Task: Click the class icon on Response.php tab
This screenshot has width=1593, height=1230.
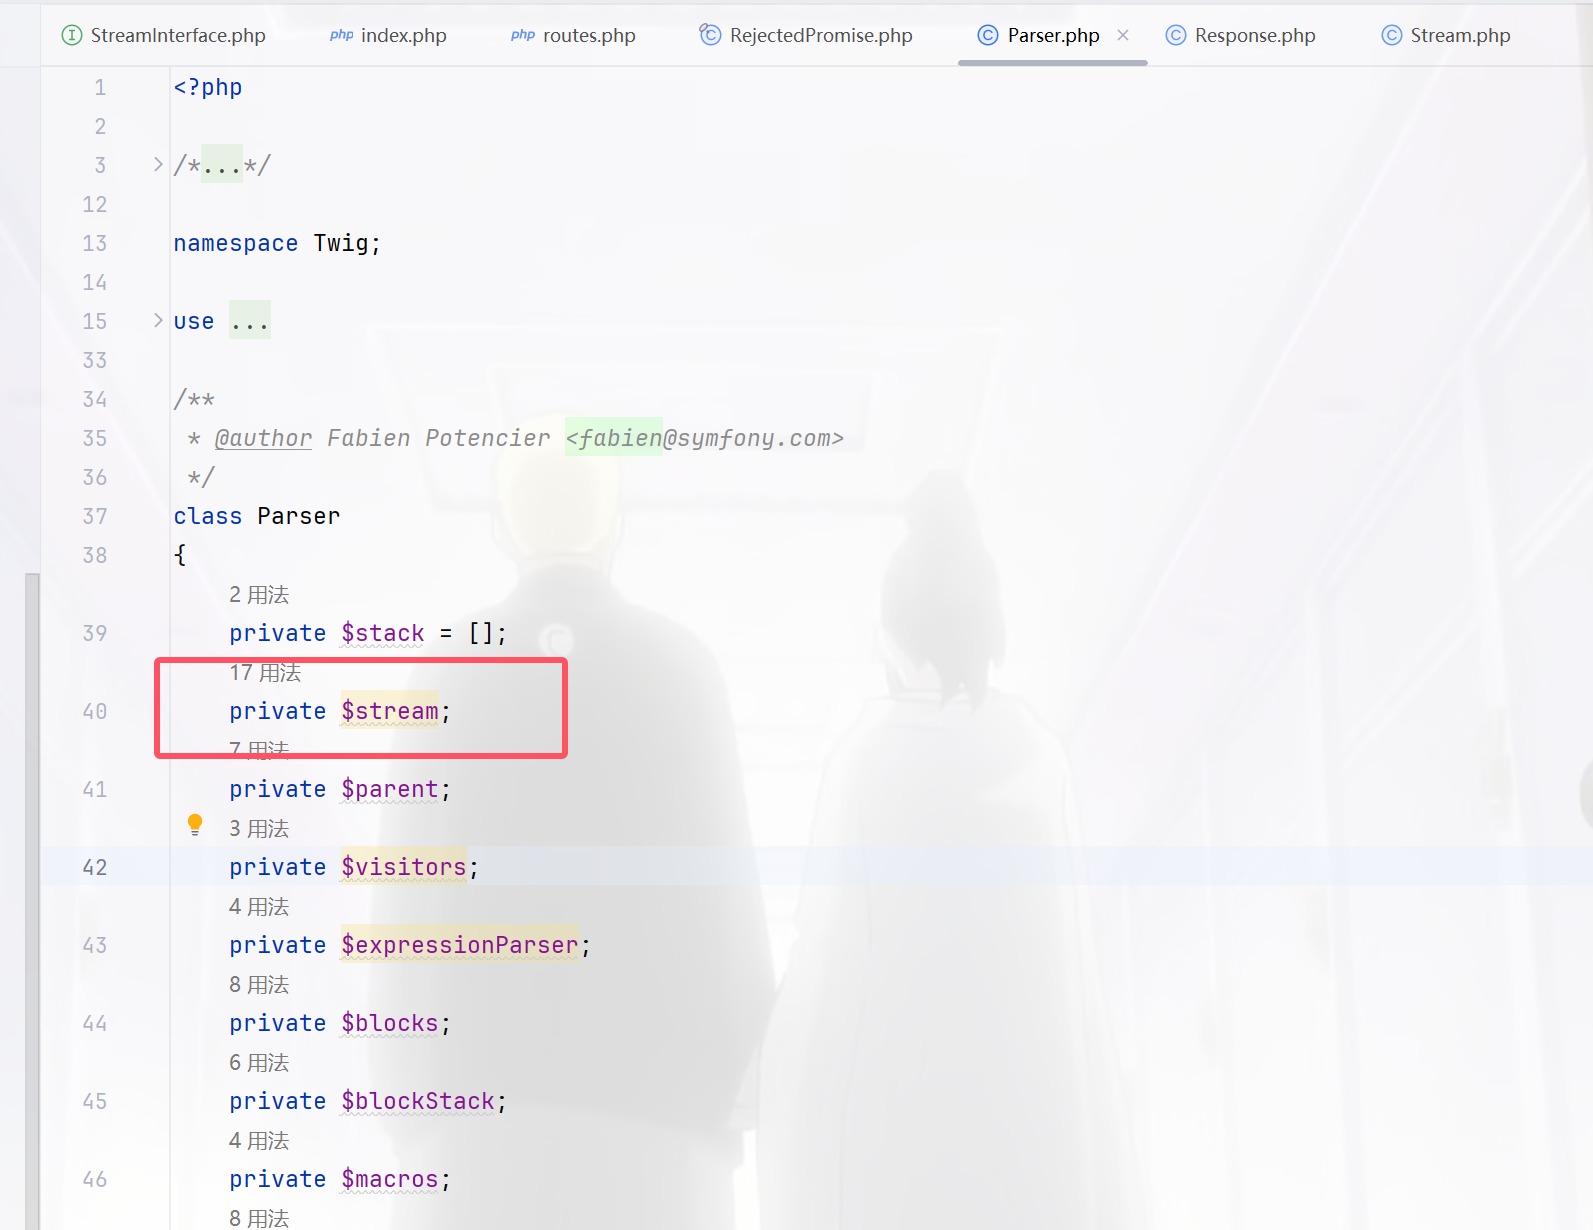Action: pyautogui.click(x=1176, y=36)
